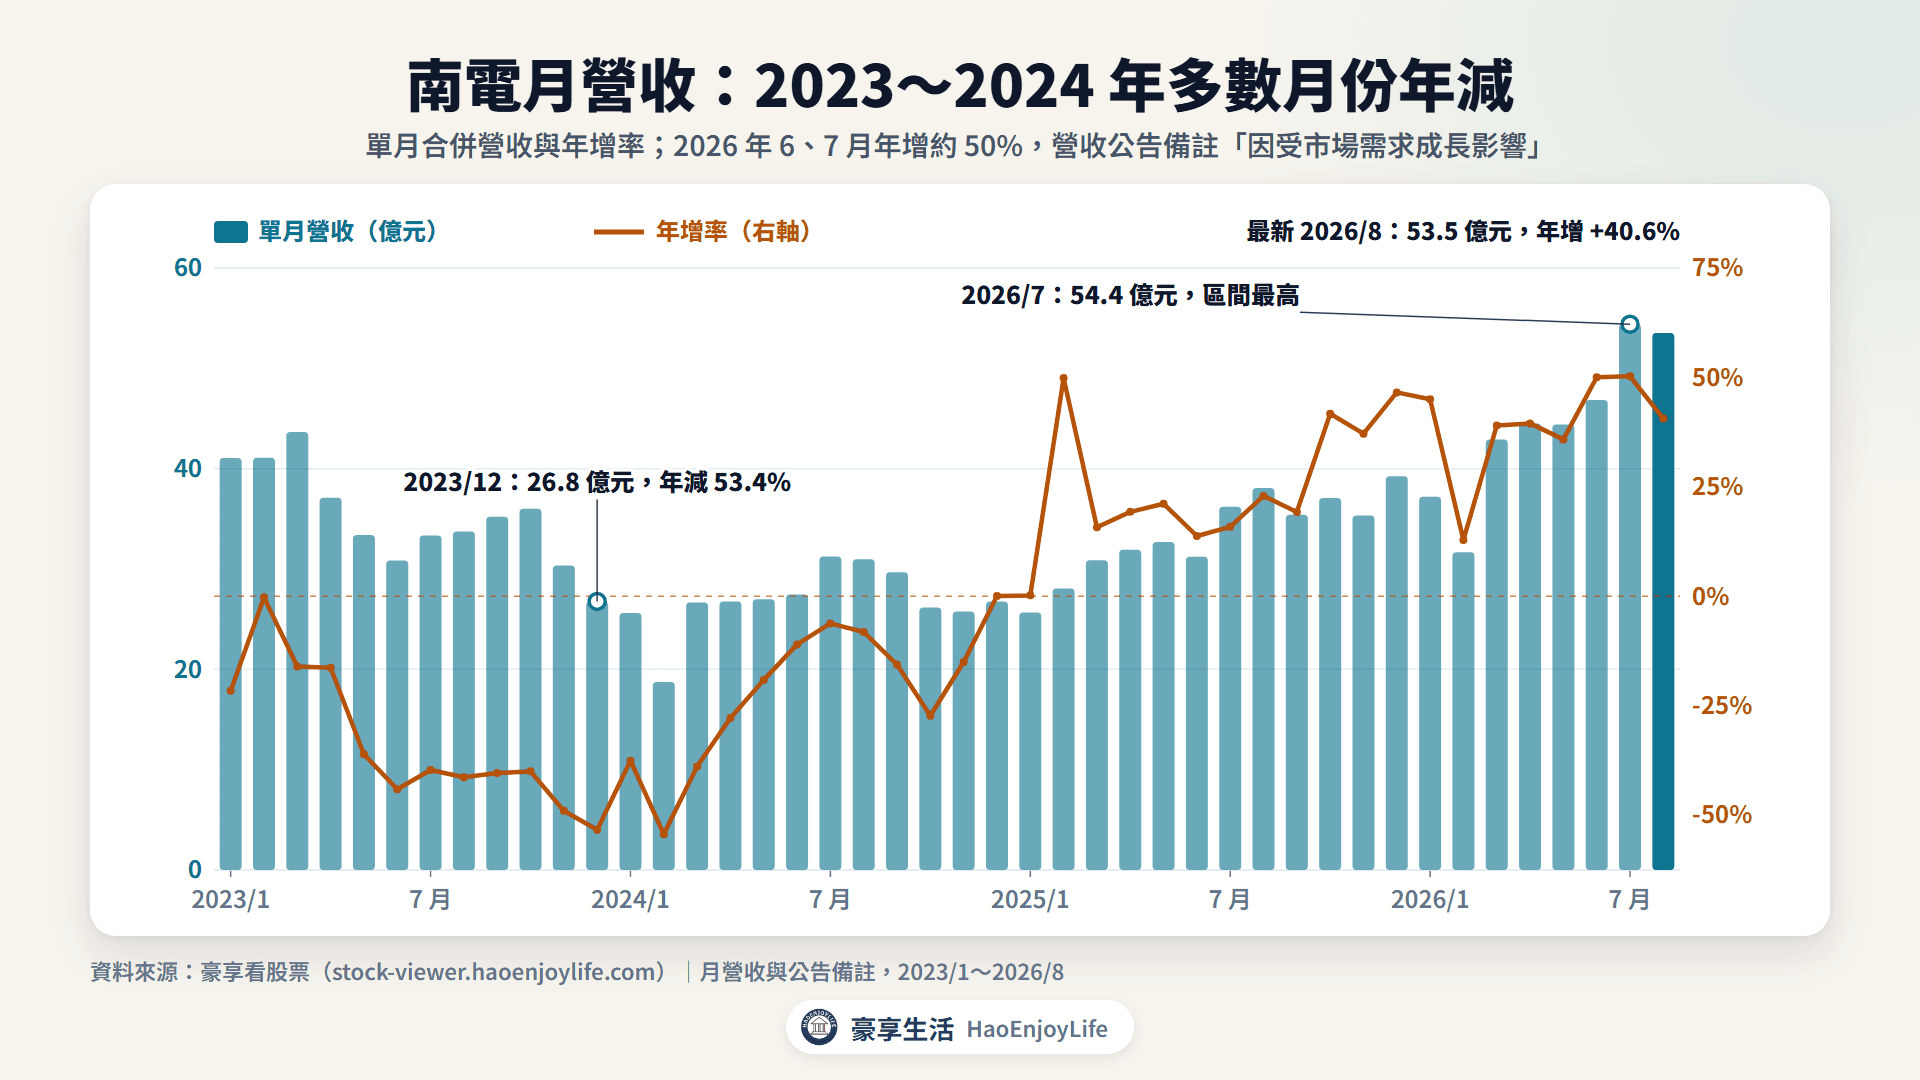1920x1080 pixels.
Task: Click the teal 單月營收 legend swatch
Action: [231, 232]
